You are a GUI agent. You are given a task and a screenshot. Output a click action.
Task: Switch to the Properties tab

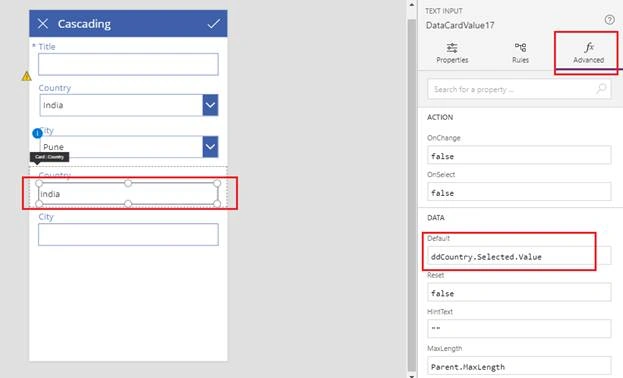click(x=452, y=53)
